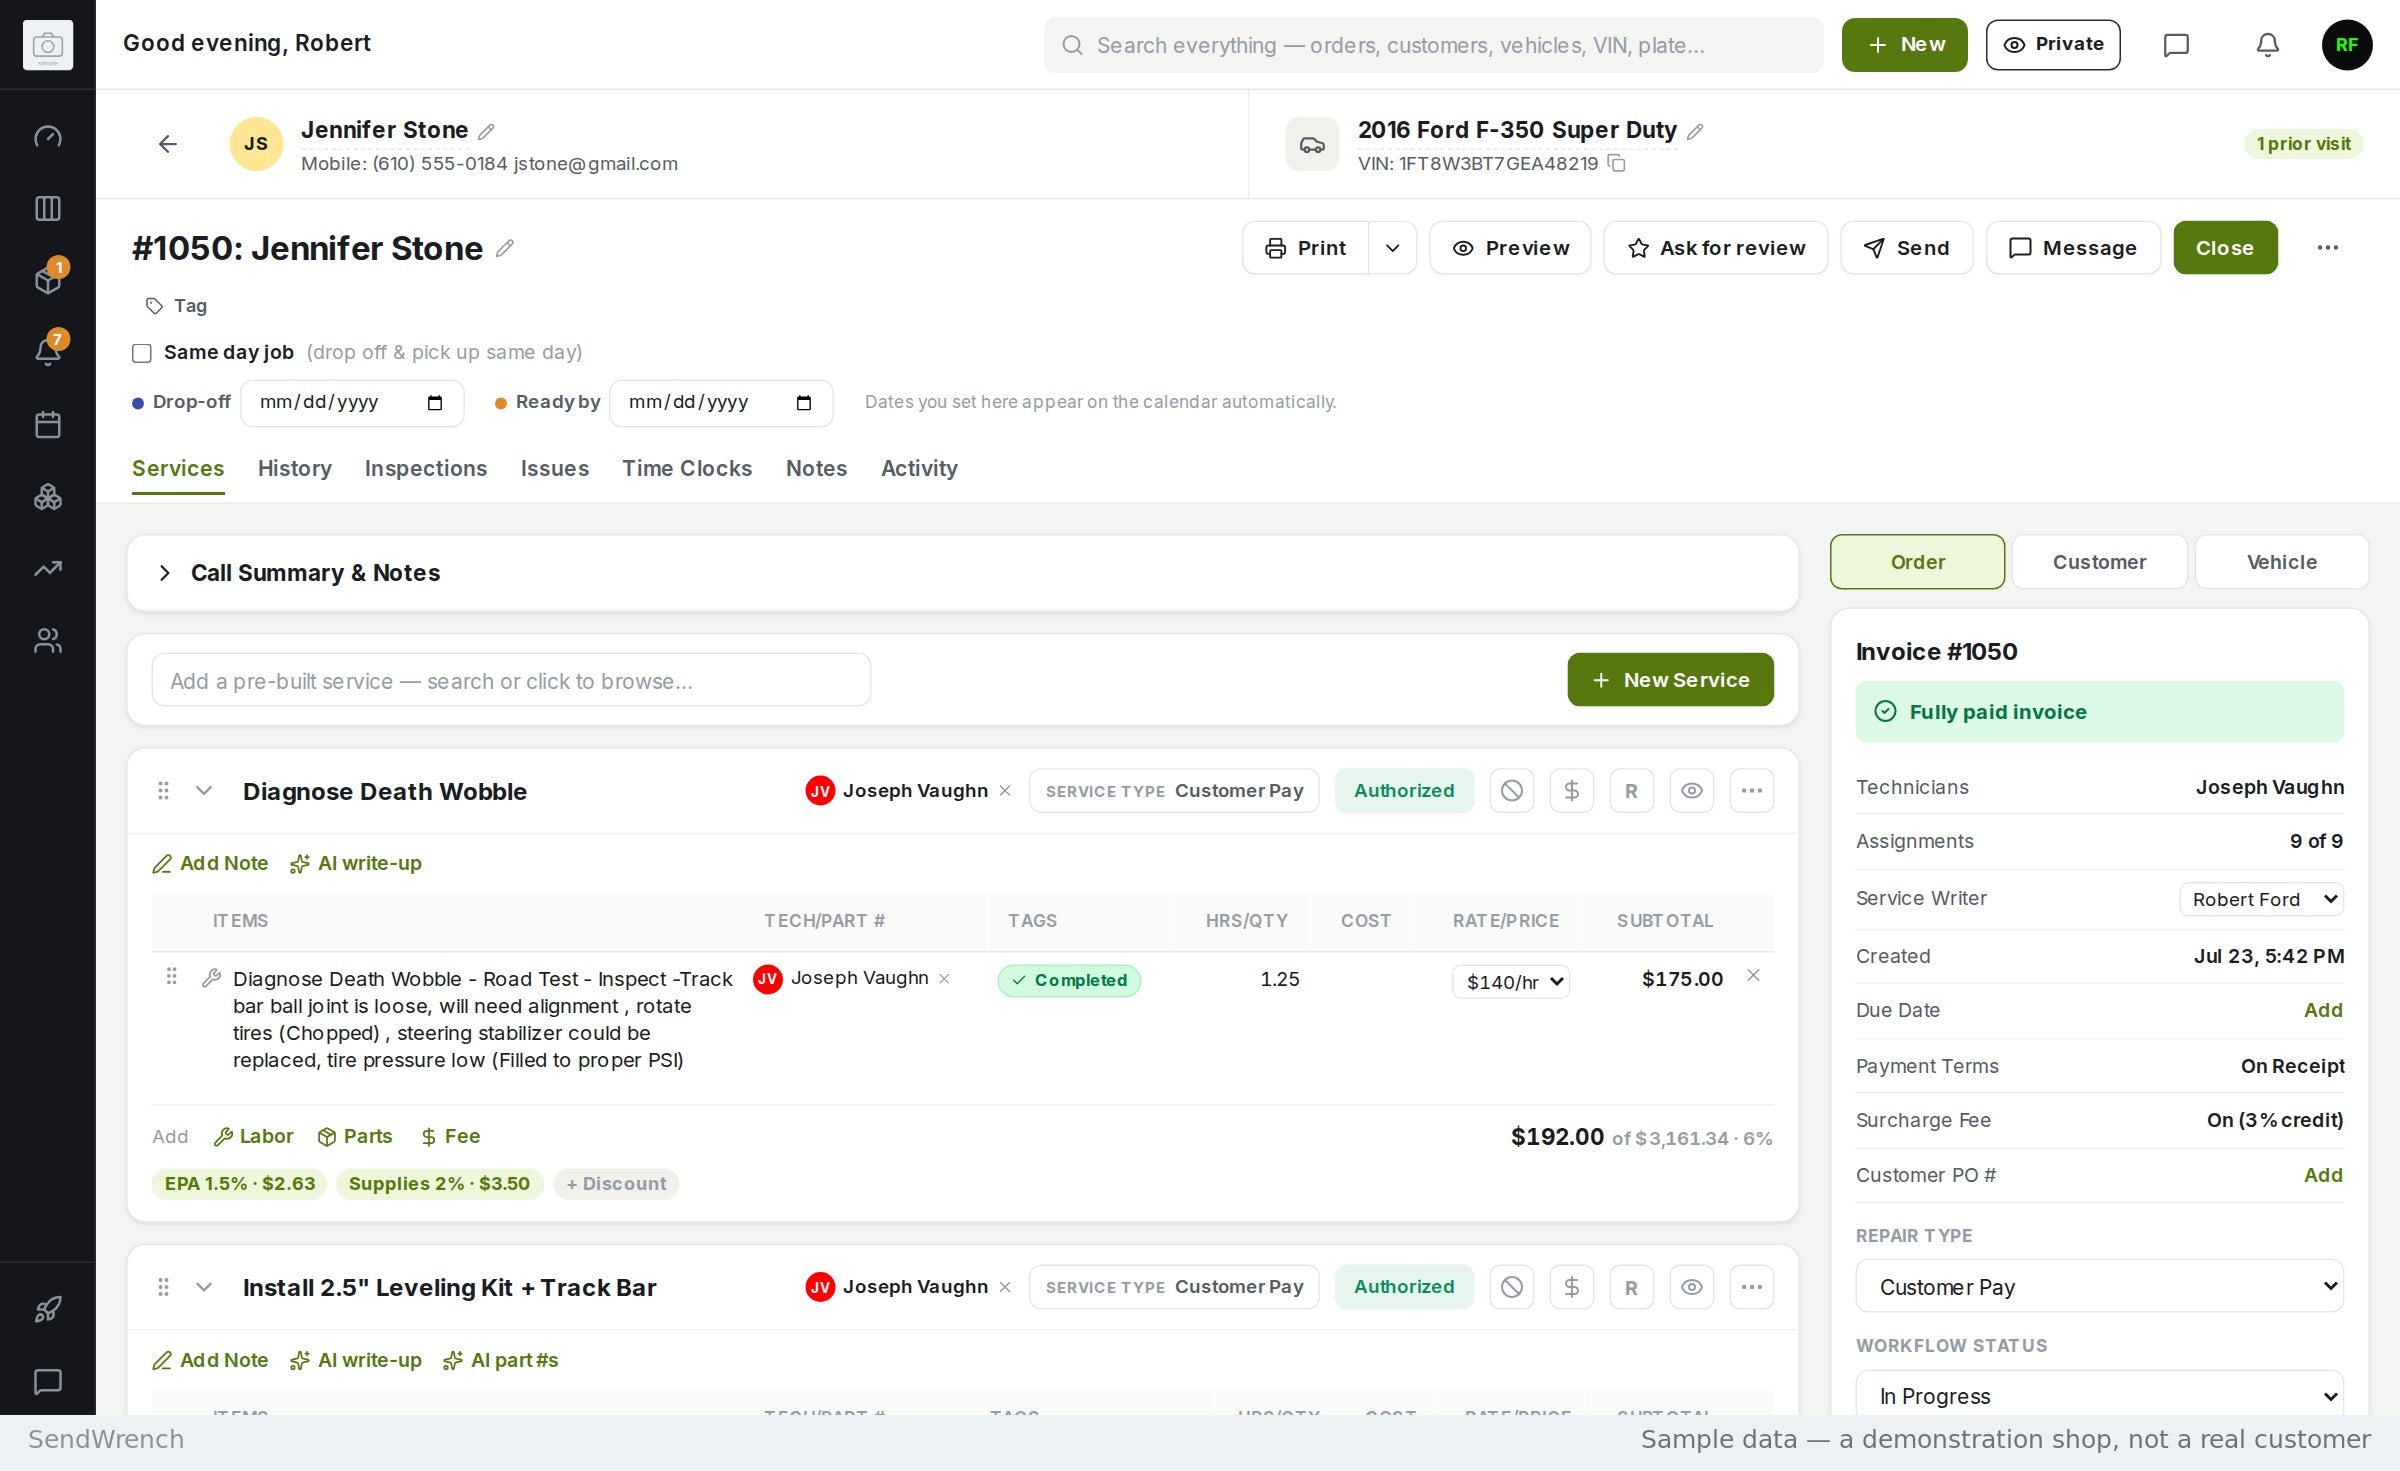Click the decline circle icon on Diagnose Death Wobble

tap(1511, 791)
